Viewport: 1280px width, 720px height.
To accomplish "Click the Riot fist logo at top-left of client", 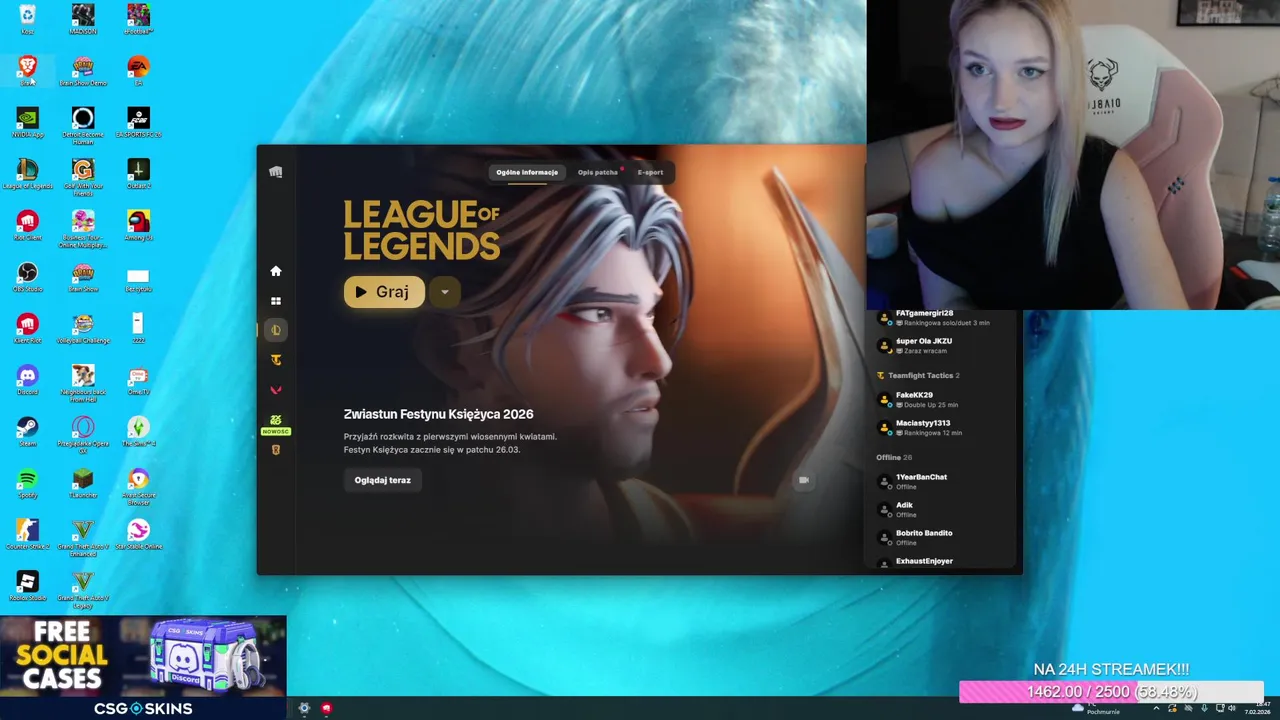I will [x=276, y=172].
